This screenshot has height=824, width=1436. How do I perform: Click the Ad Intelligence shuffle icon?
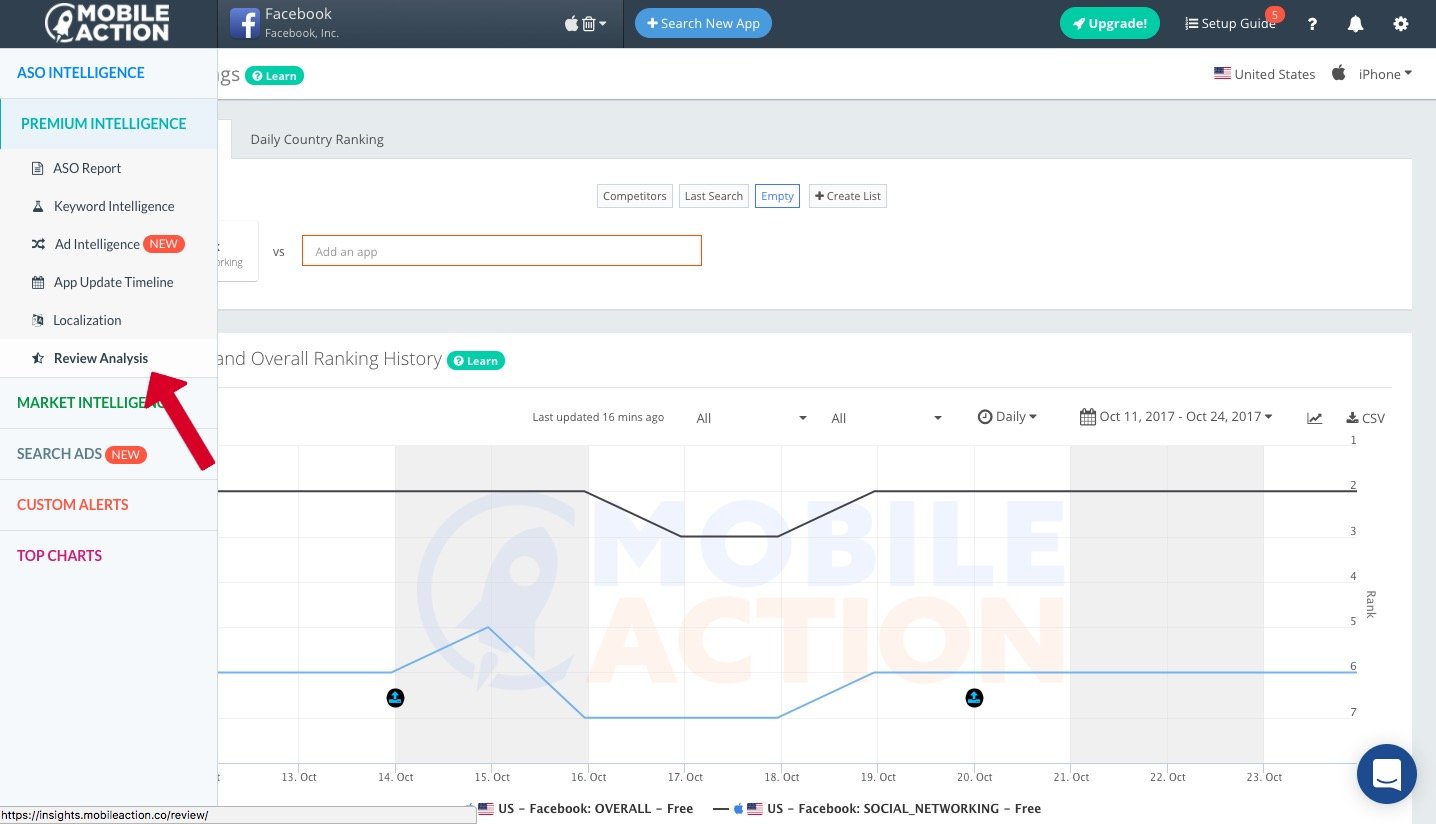(38, 244)
